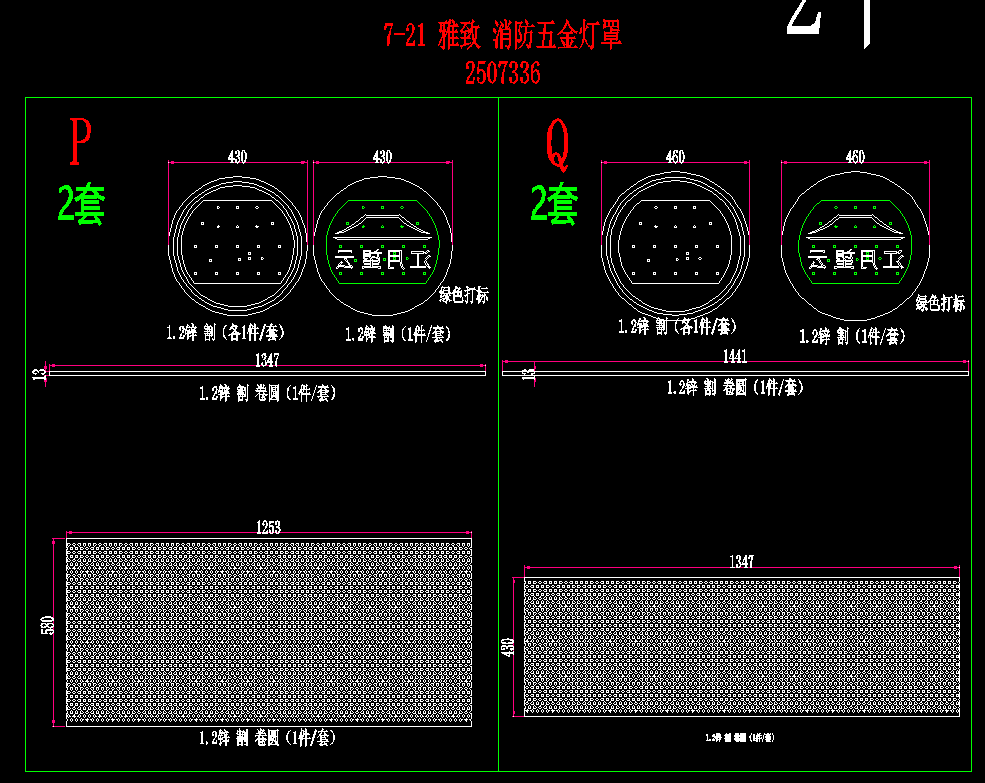
Task: Select the green 2套 text under Q
Action: pyautogui.click(x=554, y=204)
